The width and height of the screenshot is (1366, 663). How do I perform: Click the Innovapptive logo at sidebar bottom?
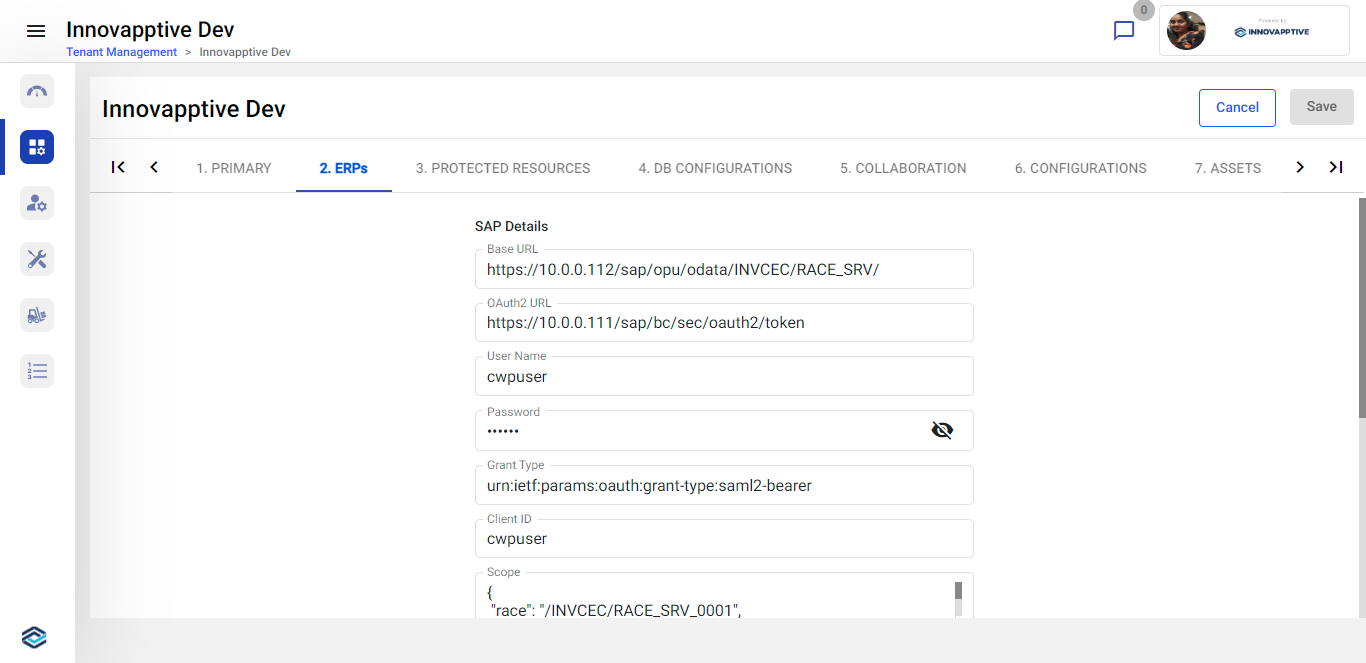coord(34,638)
